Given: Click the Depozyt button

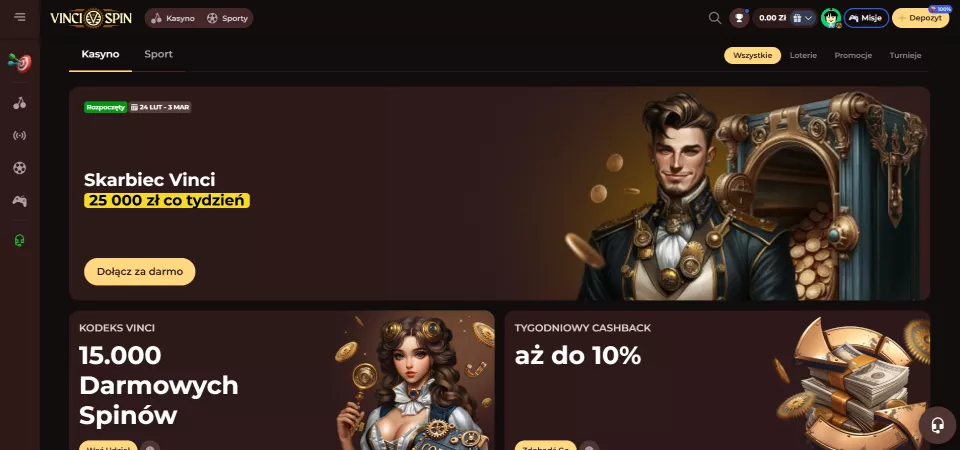Looking at the screenshot, I should pos(920,18).
